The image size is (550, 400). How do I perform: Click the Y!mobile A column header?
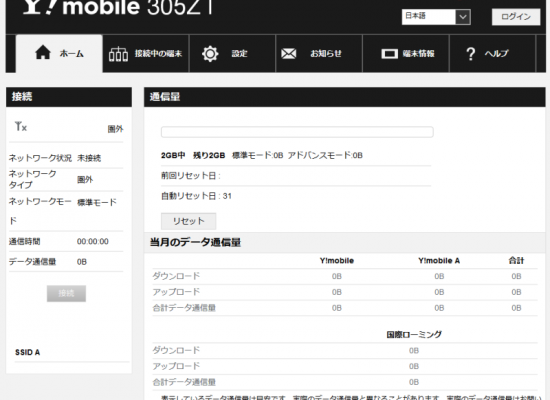click(439, 260)
